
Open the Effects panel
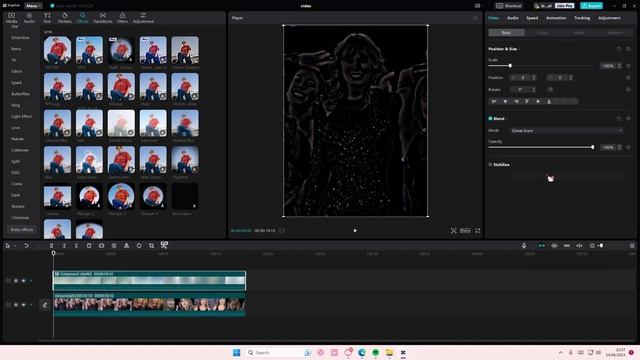(82, 18)
